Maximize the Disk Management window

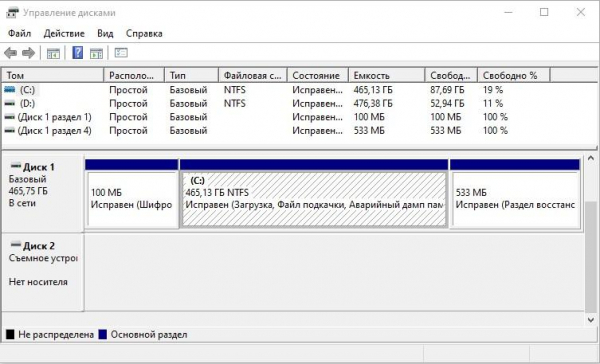pos(544,12)
